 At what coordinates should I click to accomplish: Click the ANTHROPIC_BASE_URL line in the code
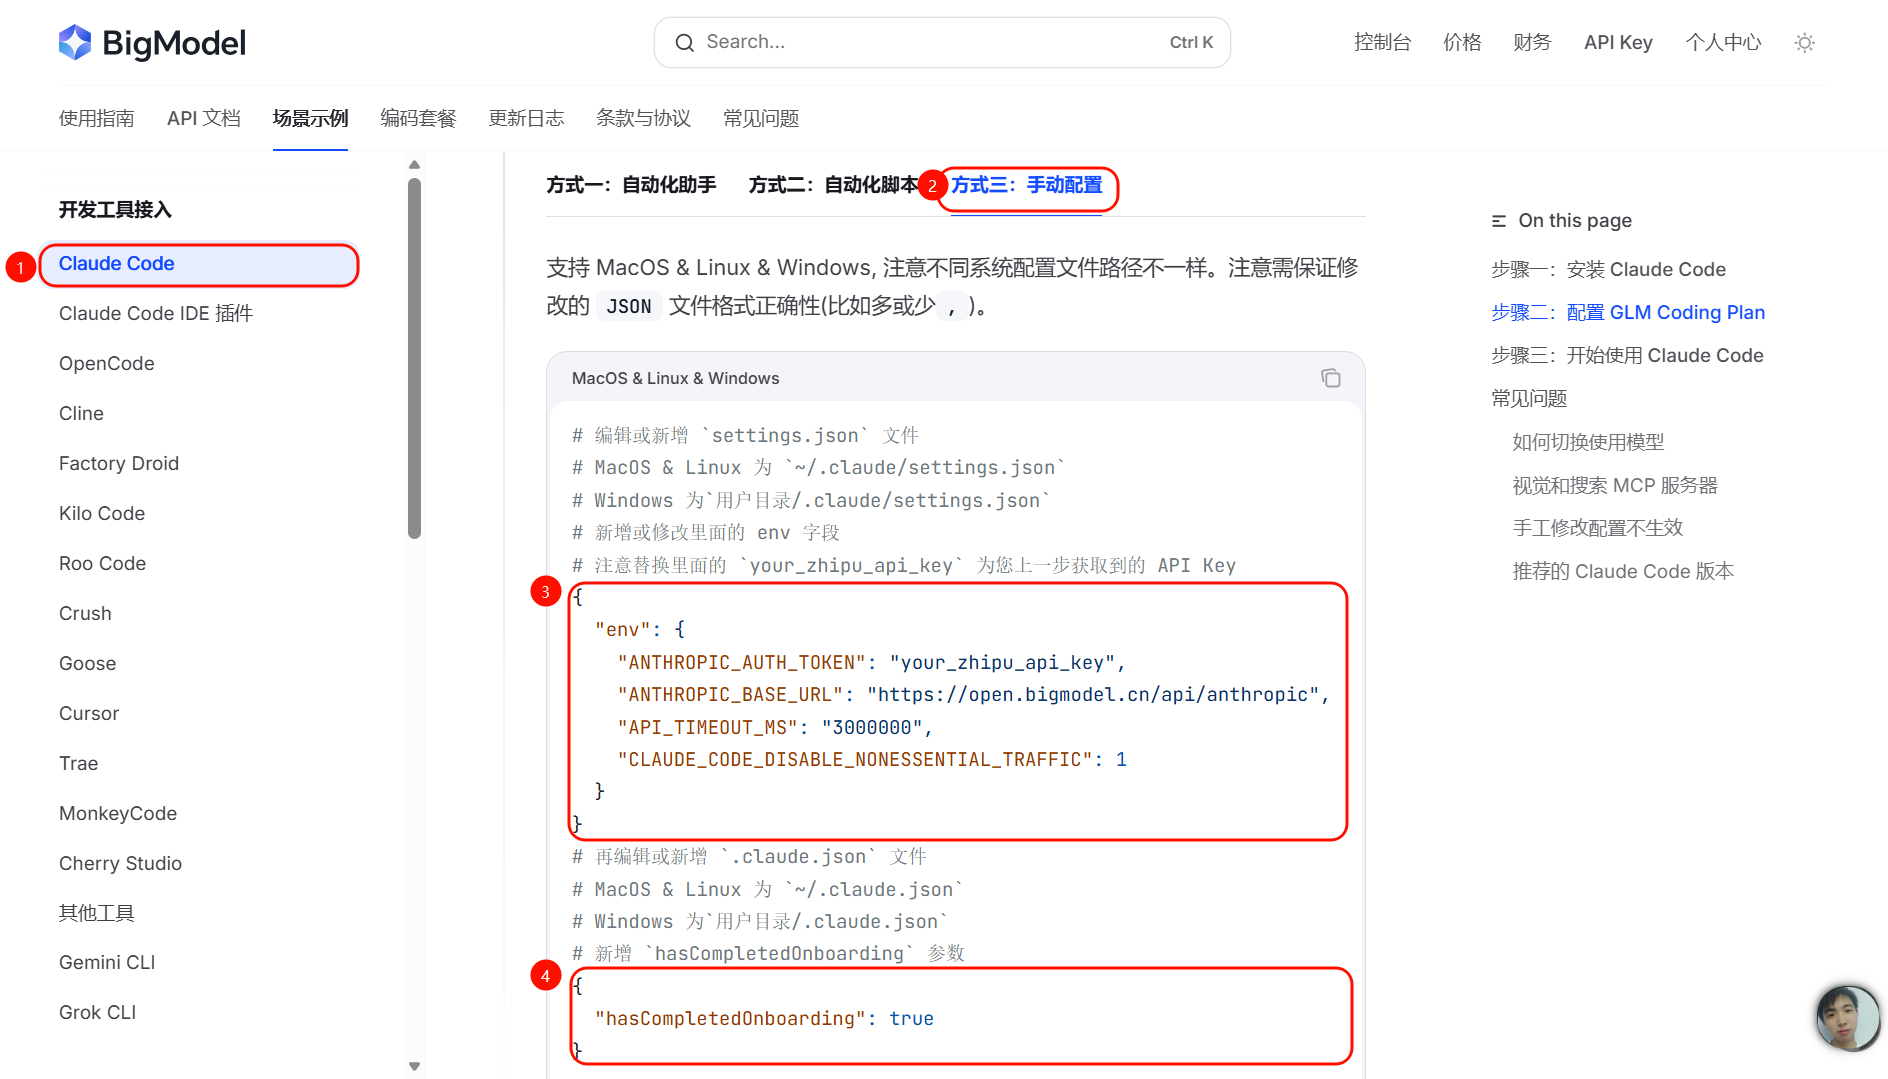coord(974,695)
